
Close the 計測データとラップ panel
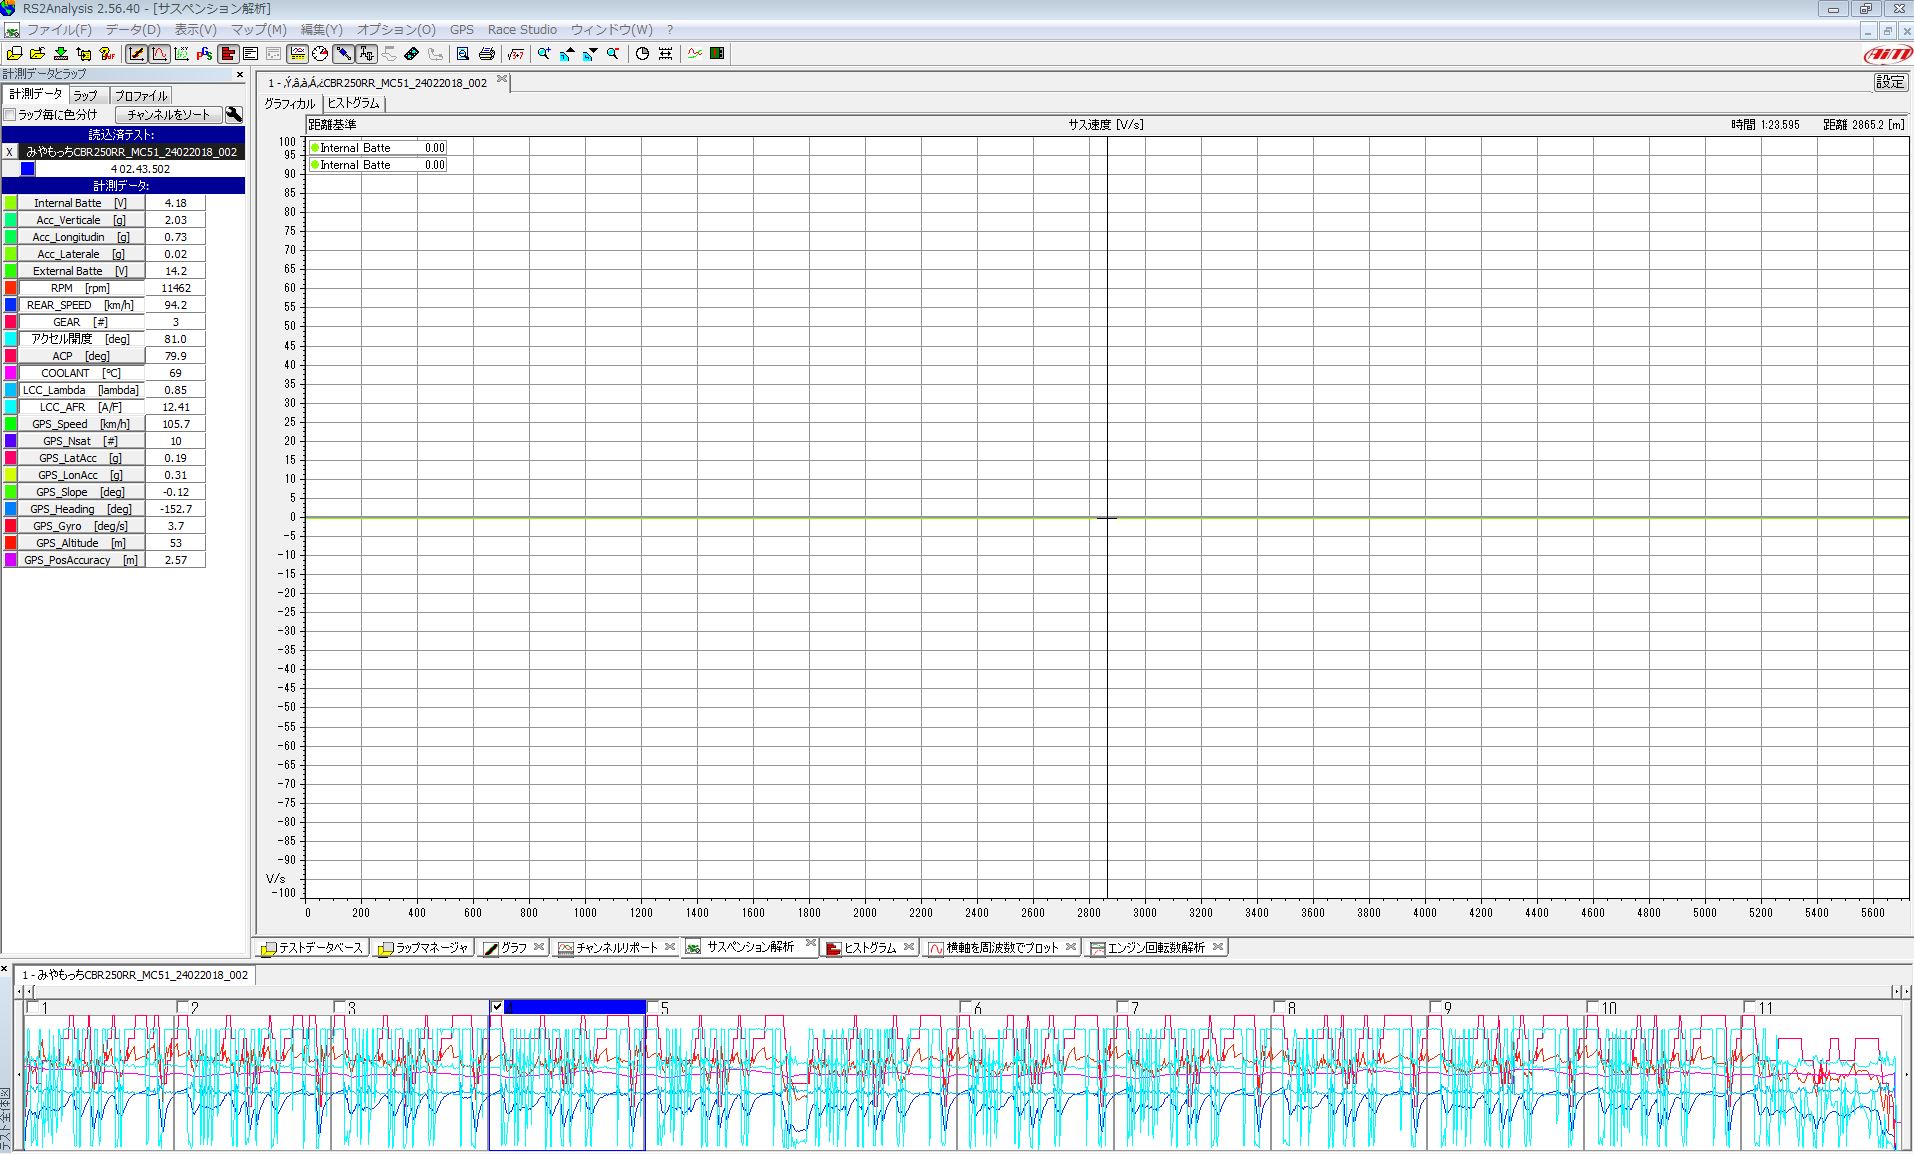click(239, 74)
